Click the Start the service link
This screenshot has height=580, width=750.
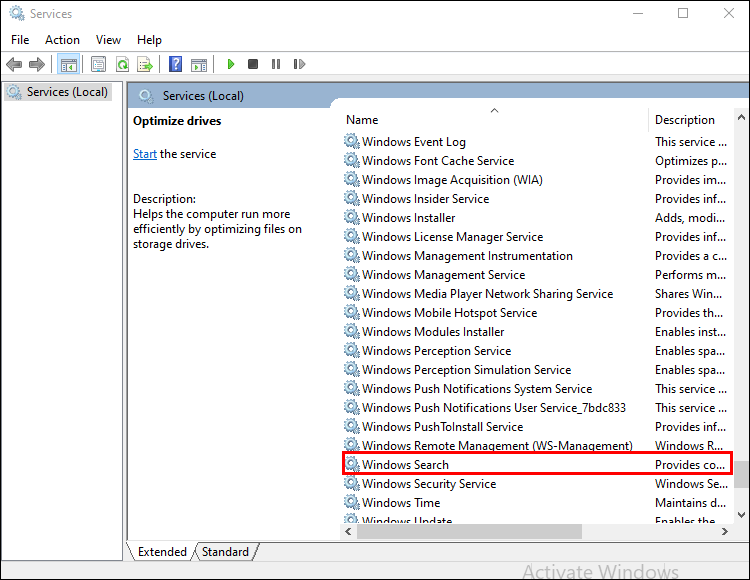(145, 154)
